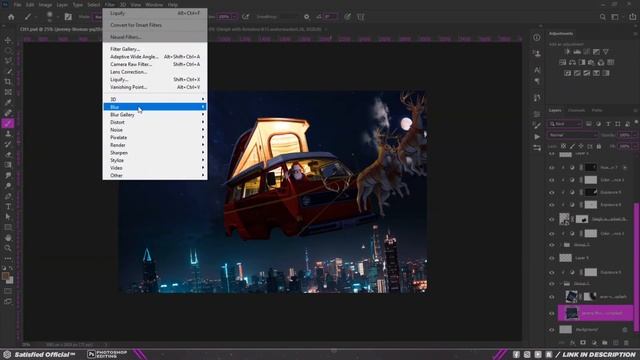Viewport: 640px width, 360px height.
Task: Toggle lock all padlock in Layers panel
Action: coord(599,146)
